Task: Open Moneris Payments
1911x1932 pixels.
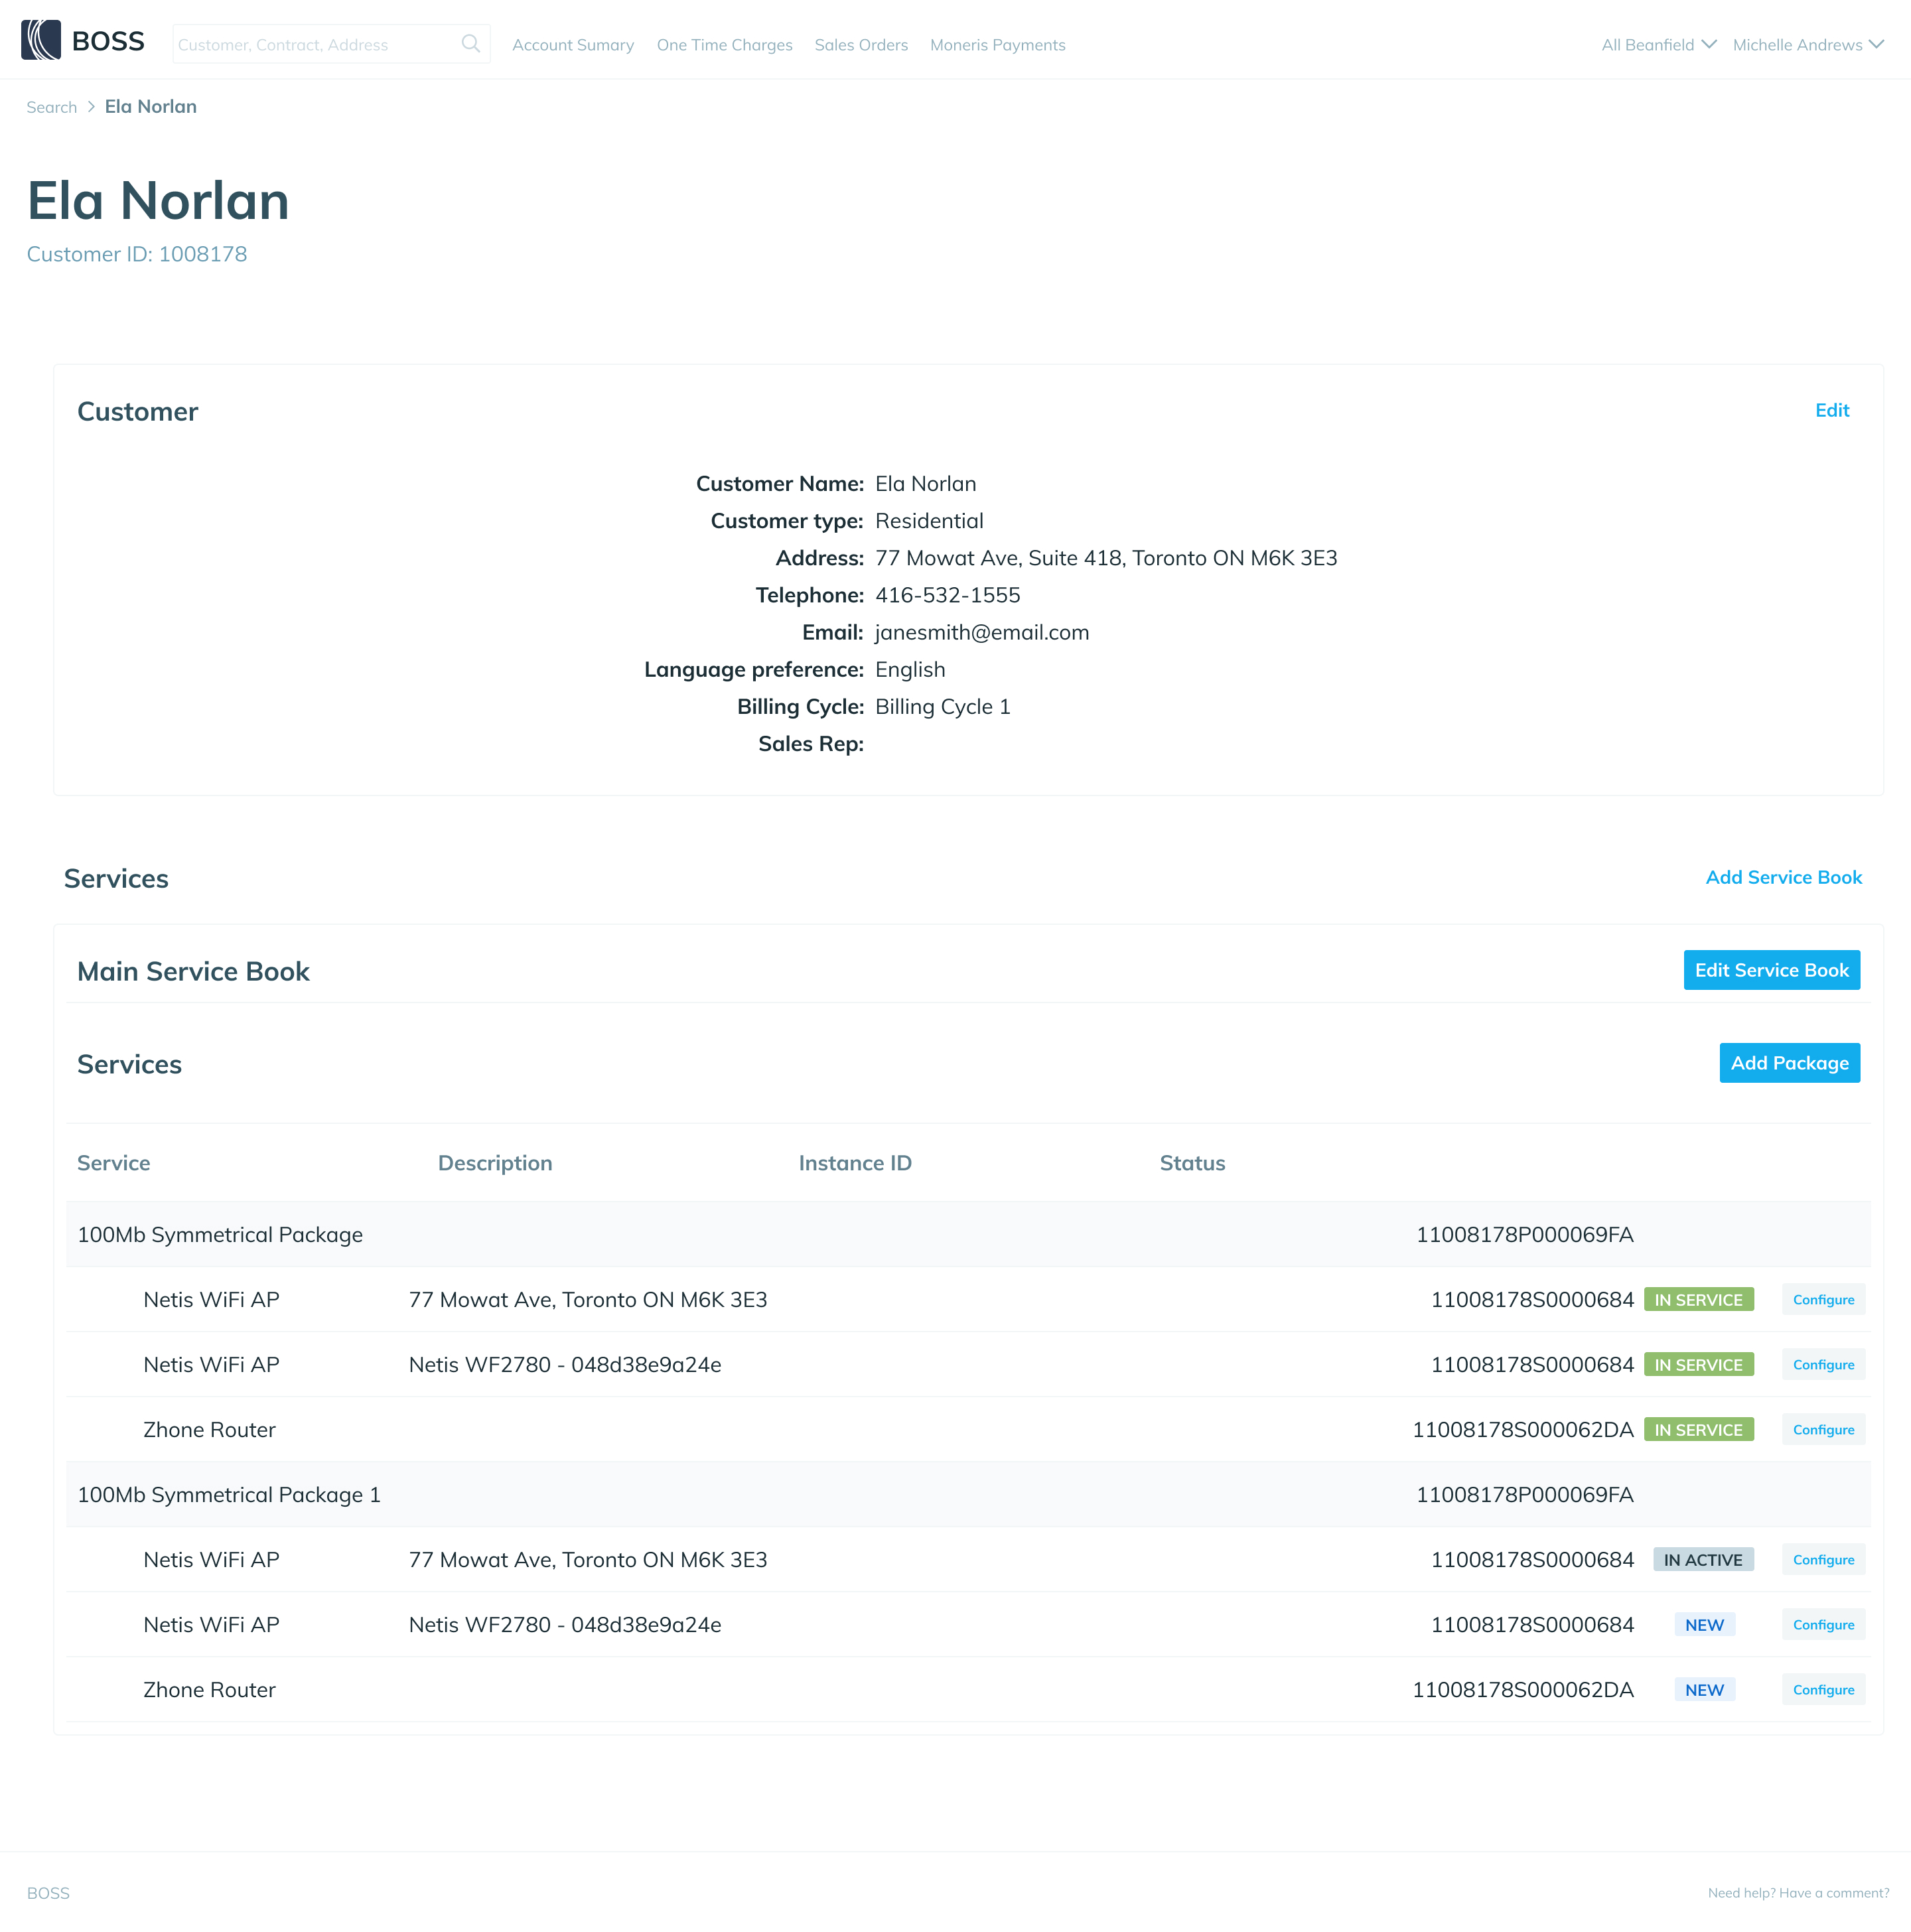Action: click(x=997, y=45)
